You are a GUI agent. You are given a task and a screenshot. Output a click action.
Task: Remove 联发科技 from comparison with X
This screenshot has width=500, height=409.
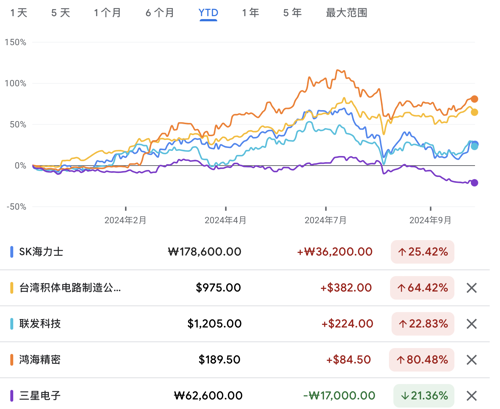pos(471,324)
